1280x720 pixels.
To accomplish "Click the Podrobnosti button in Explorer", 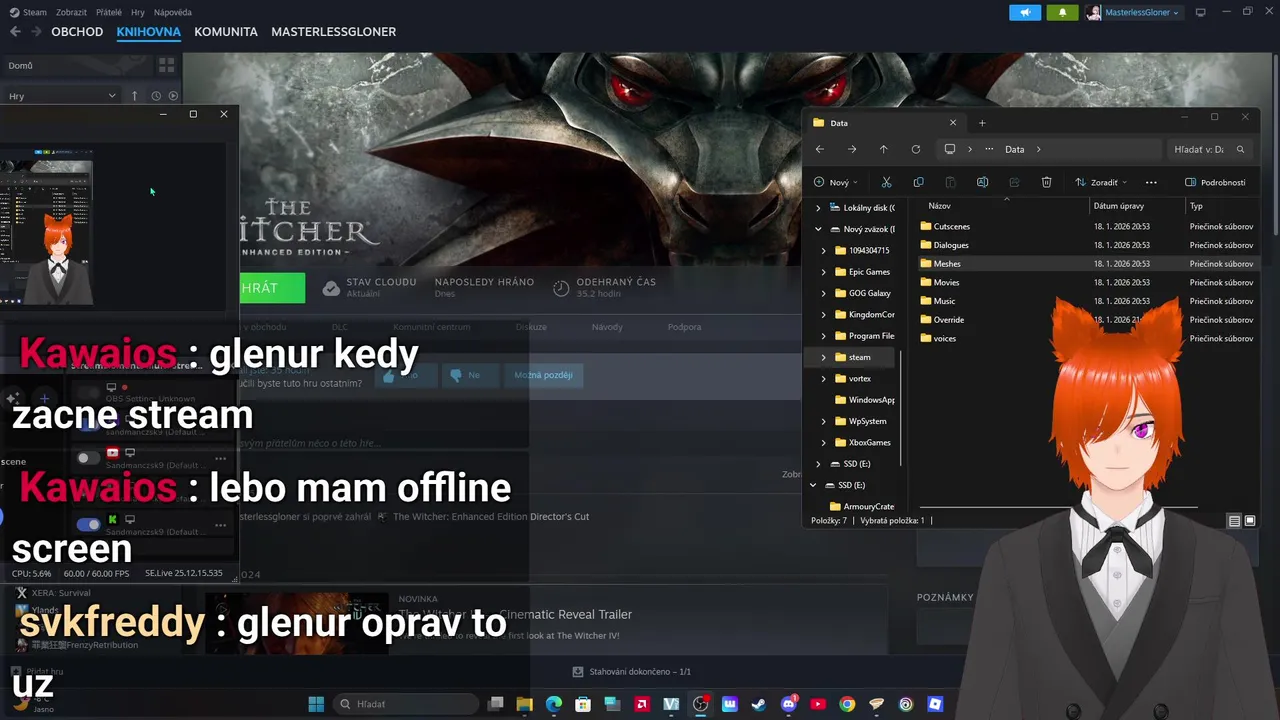I will (1215, 182).
